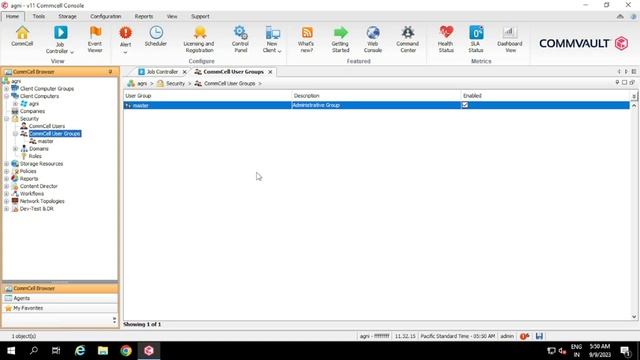Select Content Director in tree
The height and width of the screenshot is (360, 640).
point(35,186)
